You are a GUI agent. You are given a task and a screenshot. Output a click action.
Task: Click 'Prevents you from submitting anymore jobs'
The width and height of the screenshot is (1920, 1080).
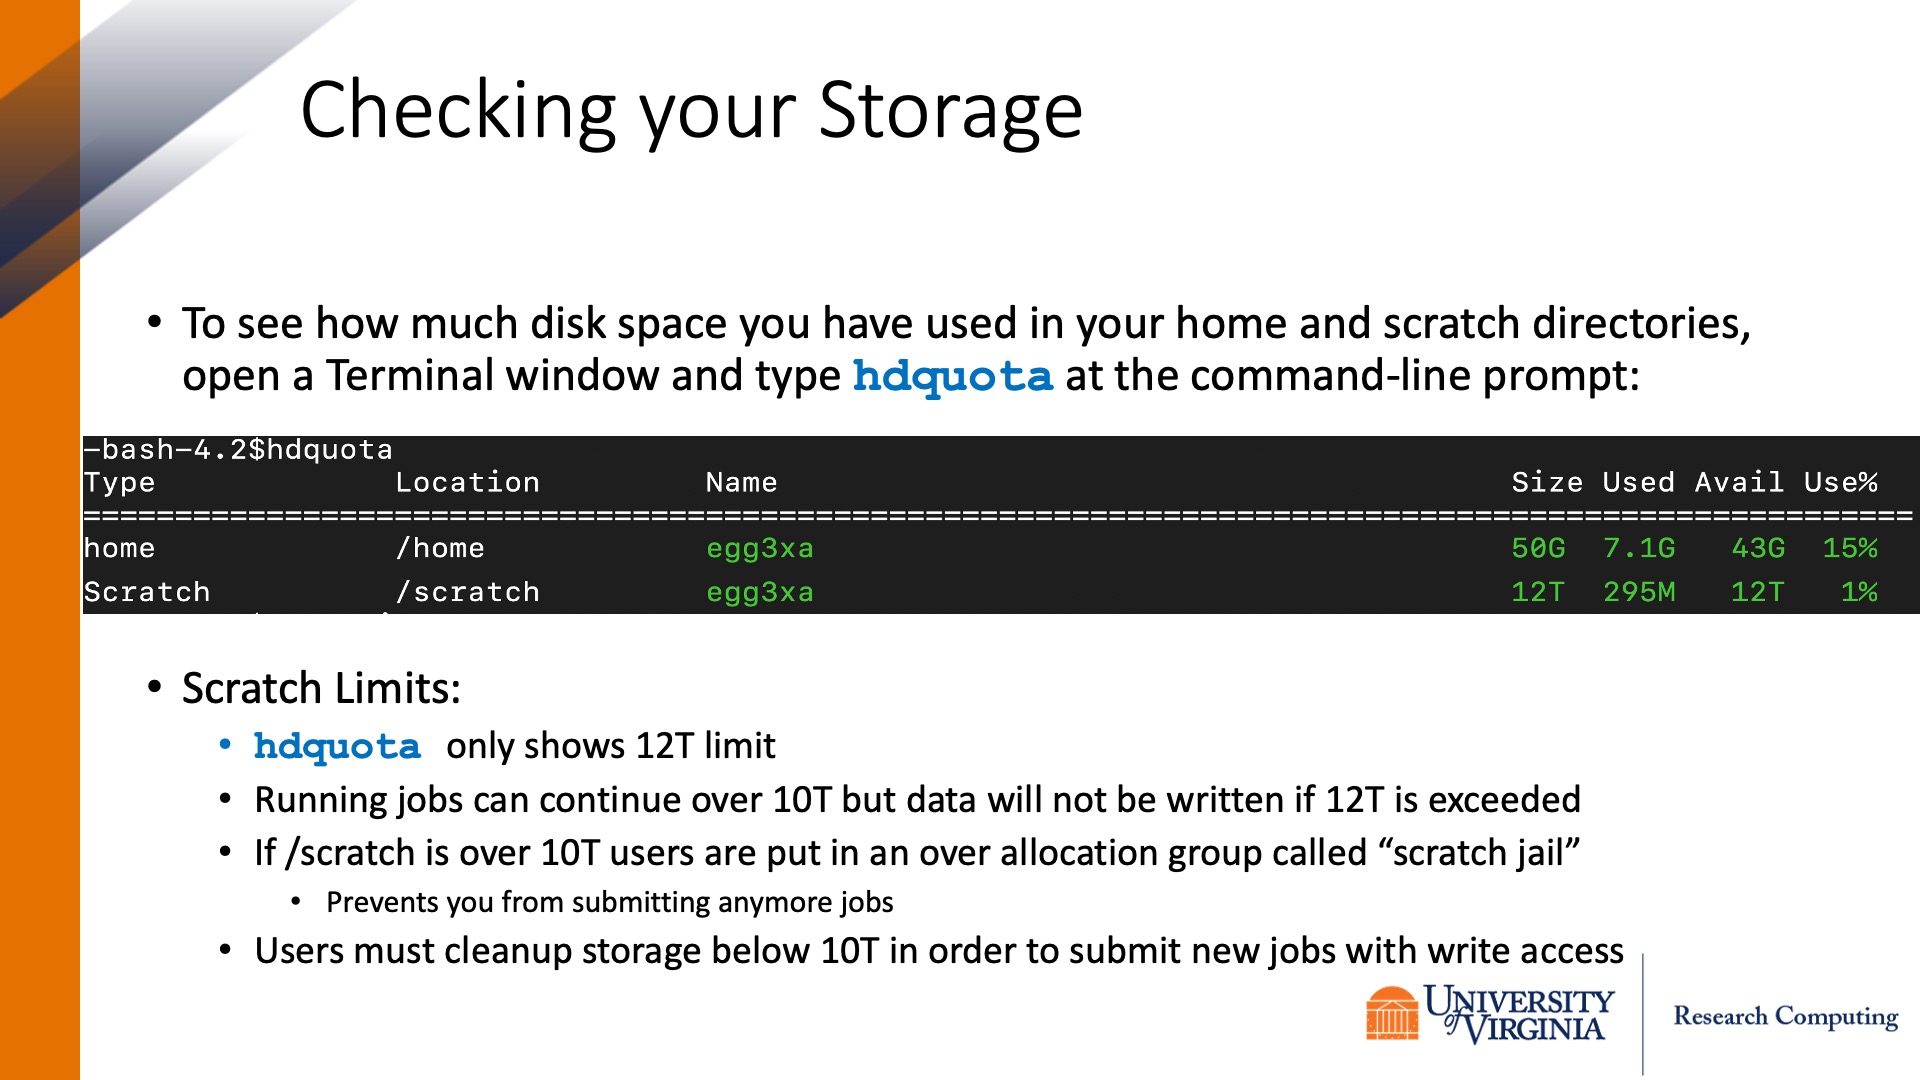(610, 902)
